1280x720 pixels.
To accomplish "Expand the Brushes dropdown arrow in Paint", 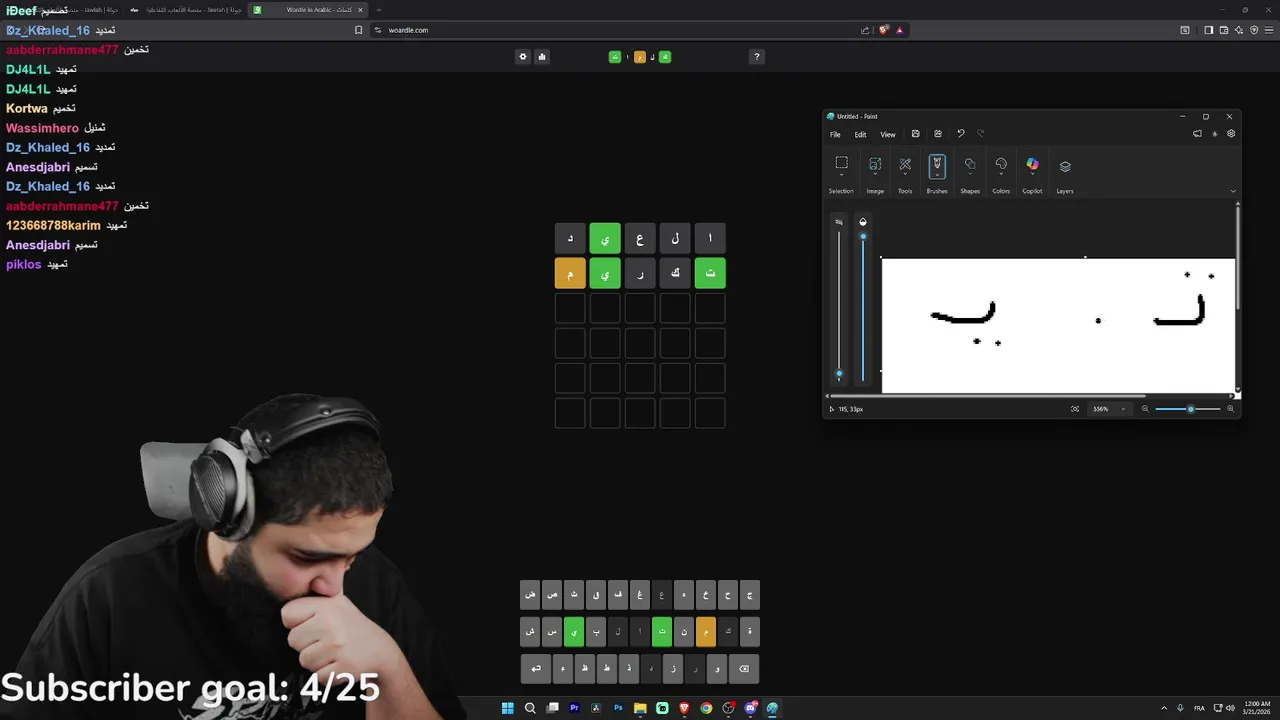I will tap(937, 175).
